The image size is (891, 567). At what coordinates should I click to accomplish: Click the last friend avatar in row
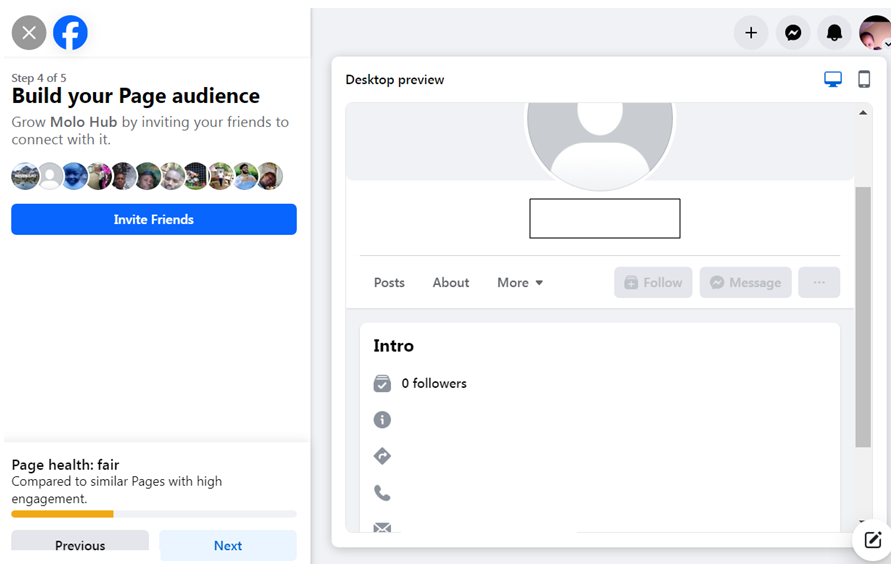[x=270, y=176]
